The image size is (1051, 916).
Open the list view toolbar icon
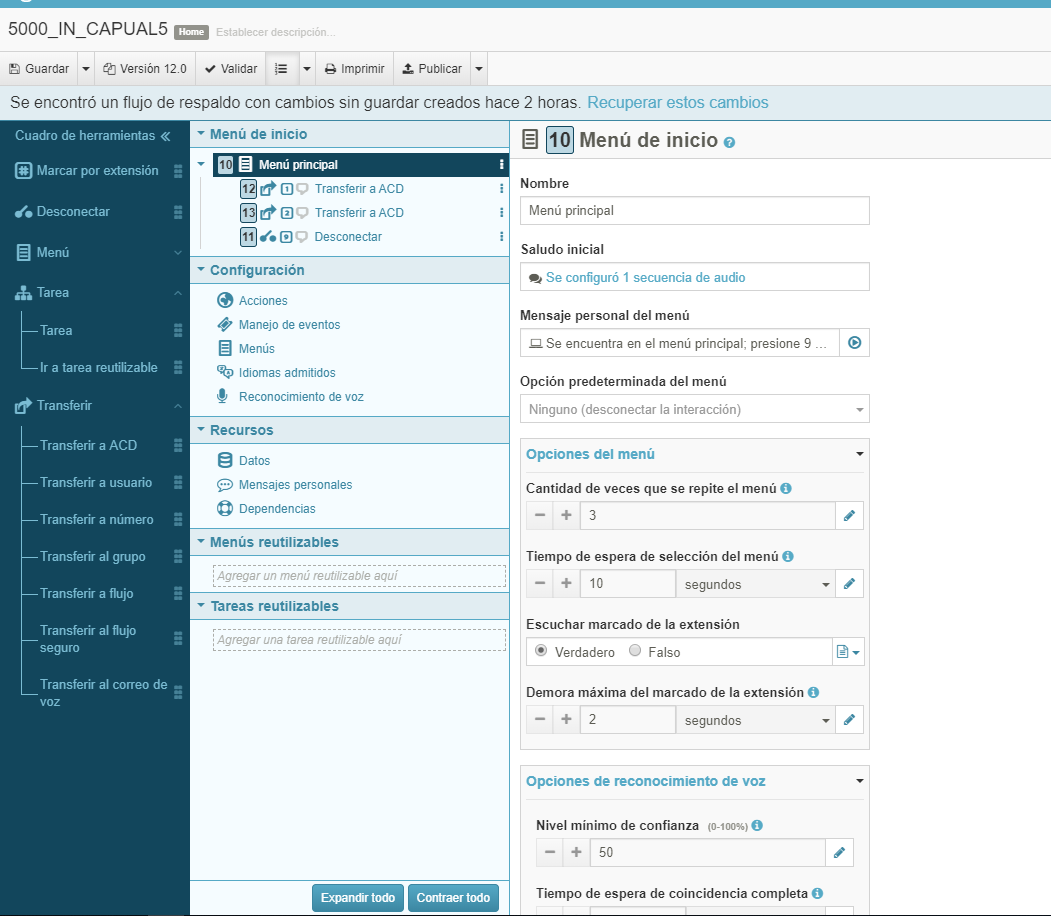282,69
